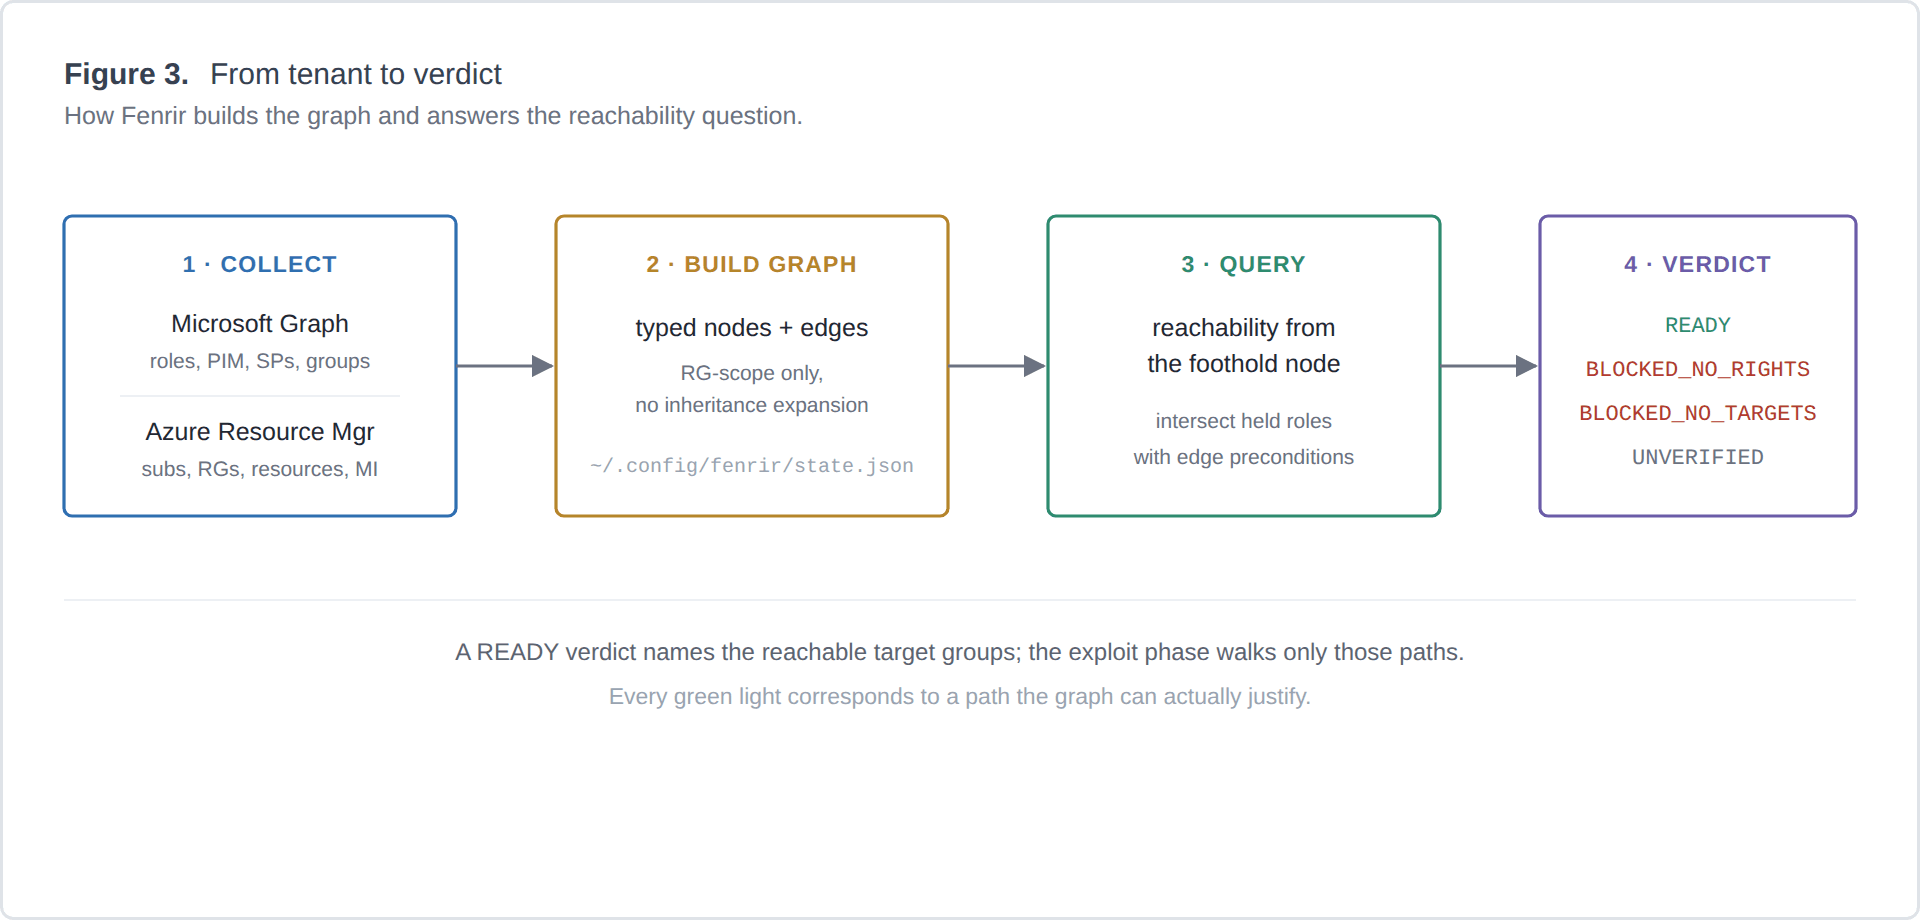Select the '4 · VERDICT' heading
Image resolution: width=1920 pixels, height=920 pixels.
pos(1698,264)
